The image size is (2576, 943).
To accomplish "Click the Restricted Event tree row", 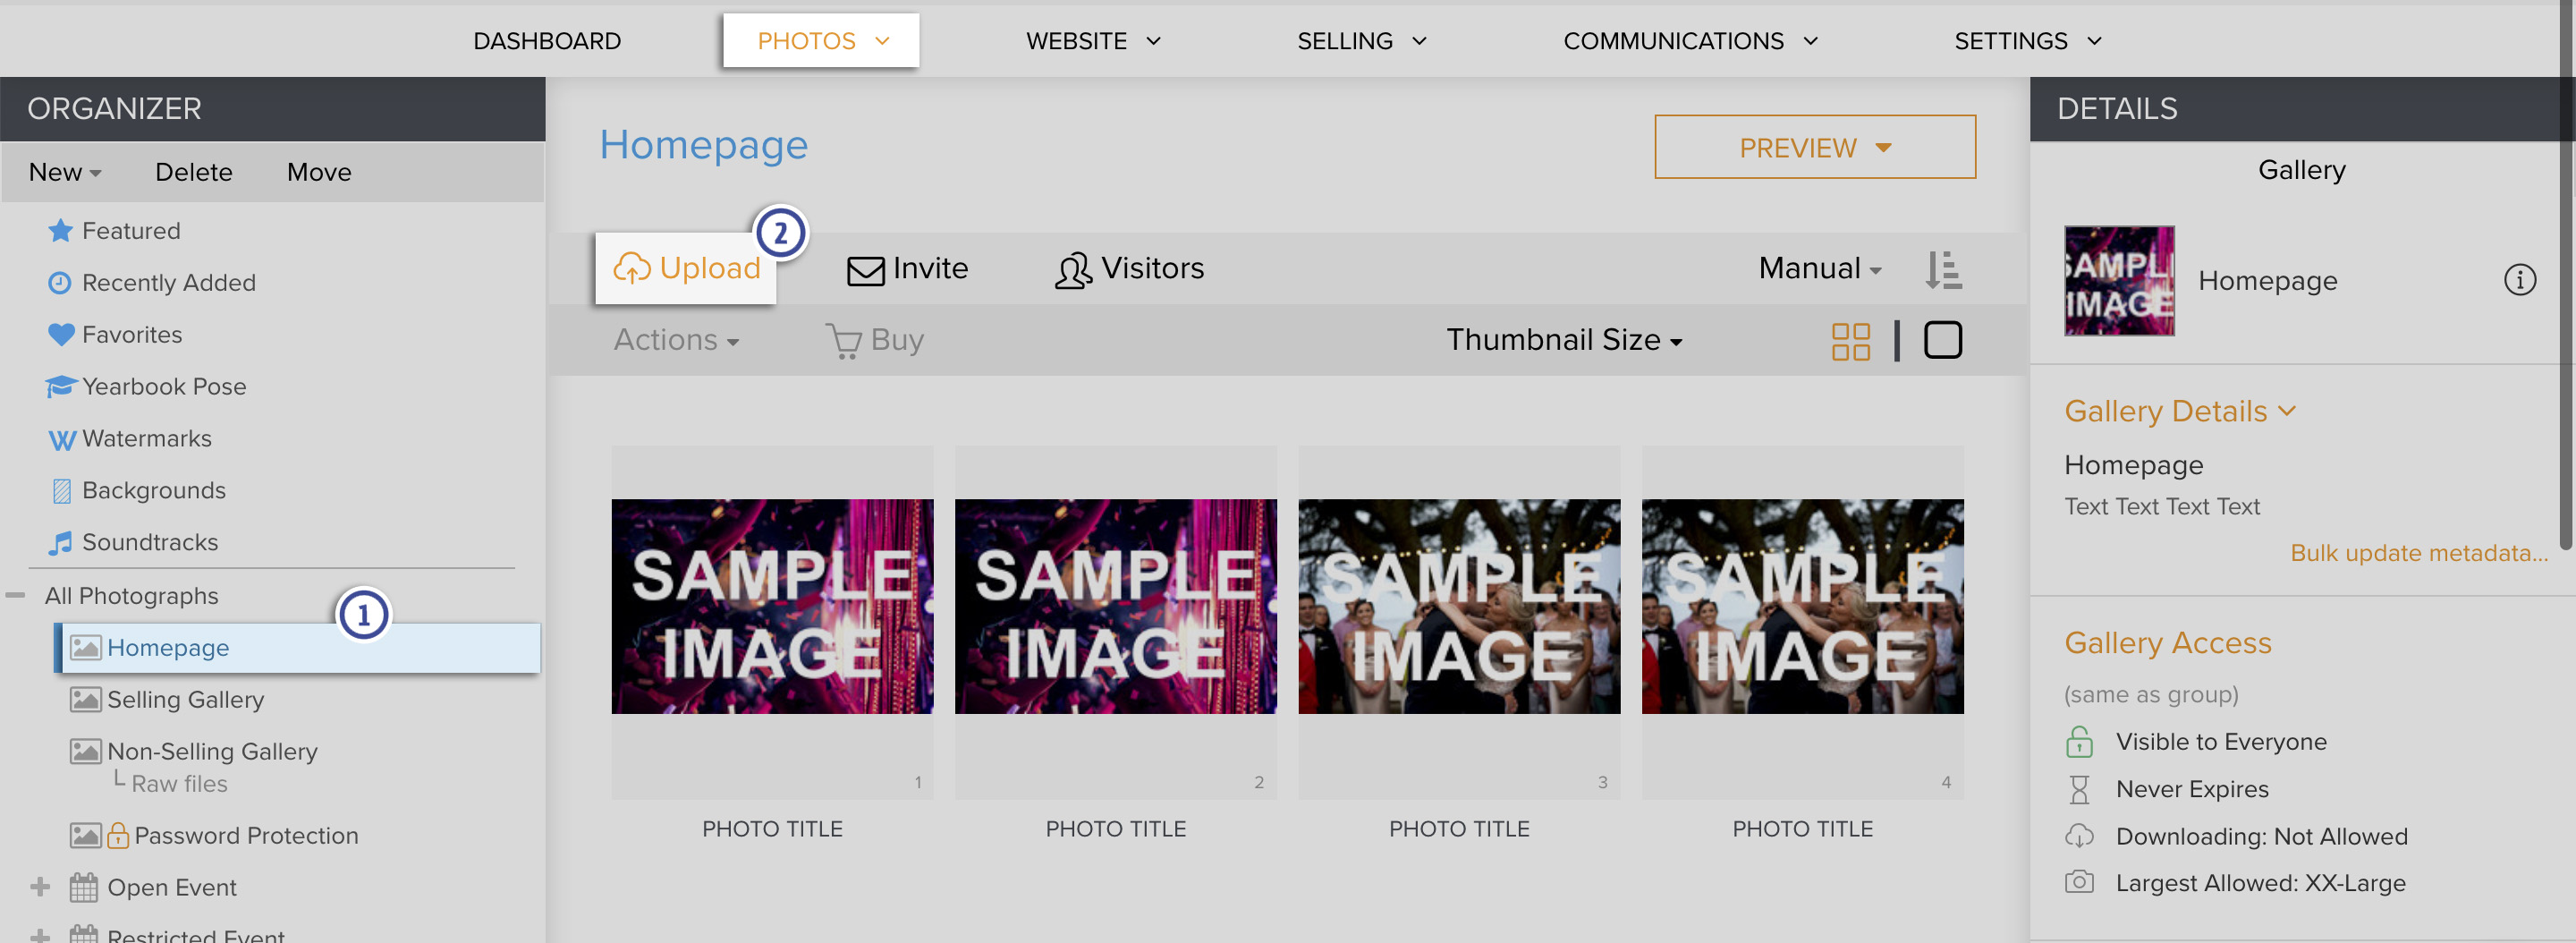I will (195, 934).
